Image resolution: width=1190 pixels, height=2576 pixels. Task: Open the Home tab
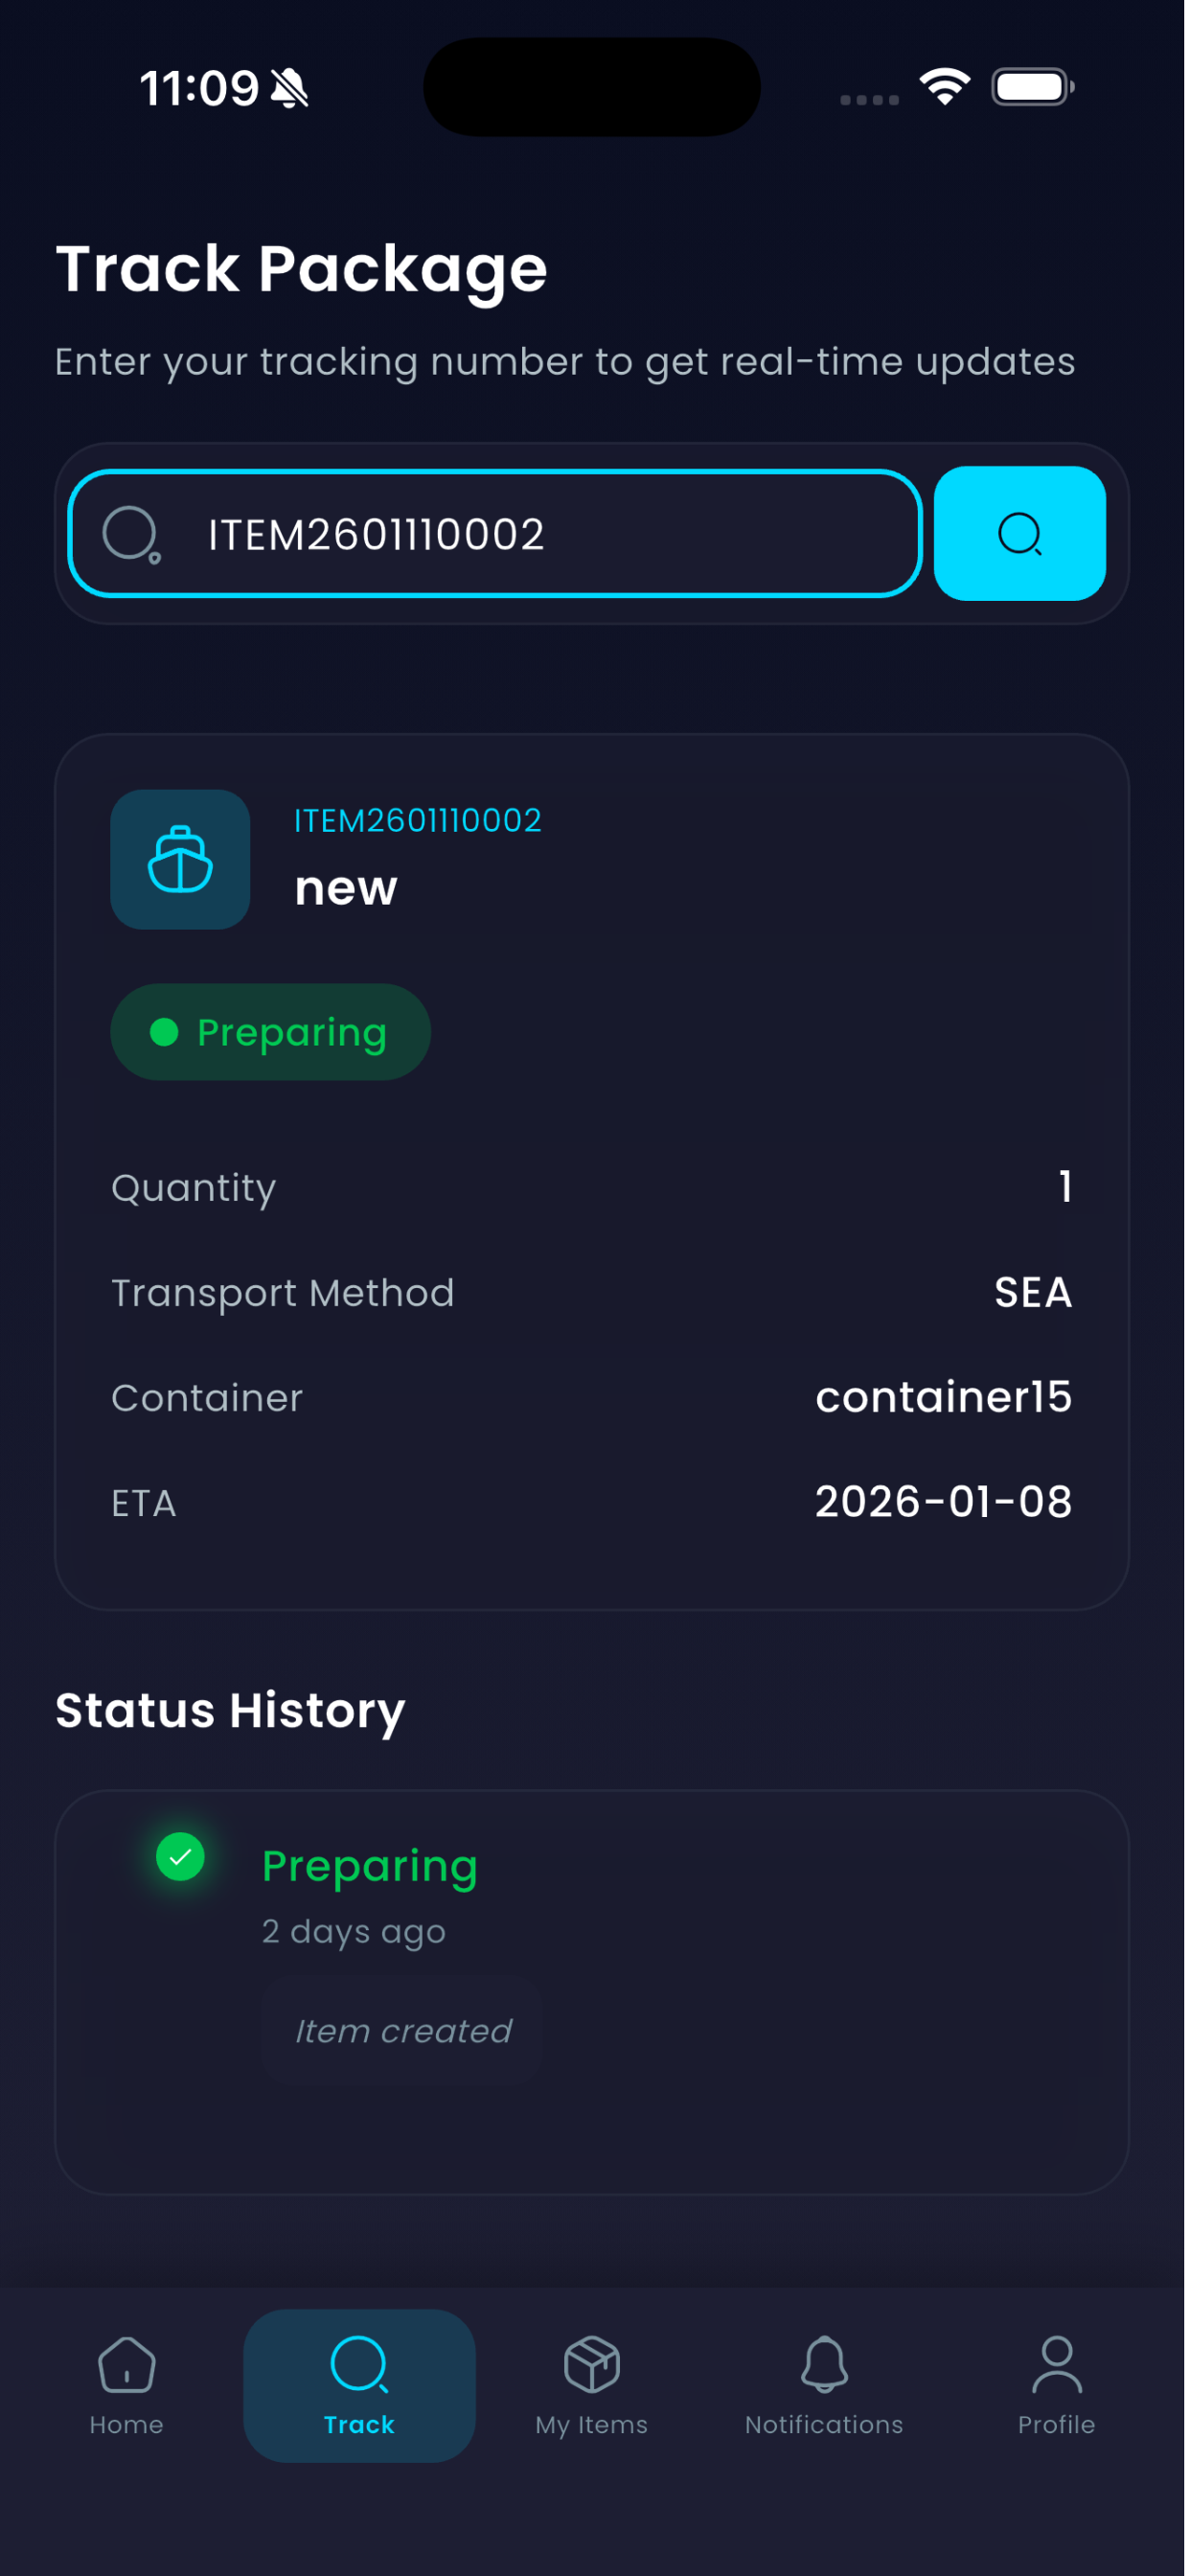[x=127, y=2386]
